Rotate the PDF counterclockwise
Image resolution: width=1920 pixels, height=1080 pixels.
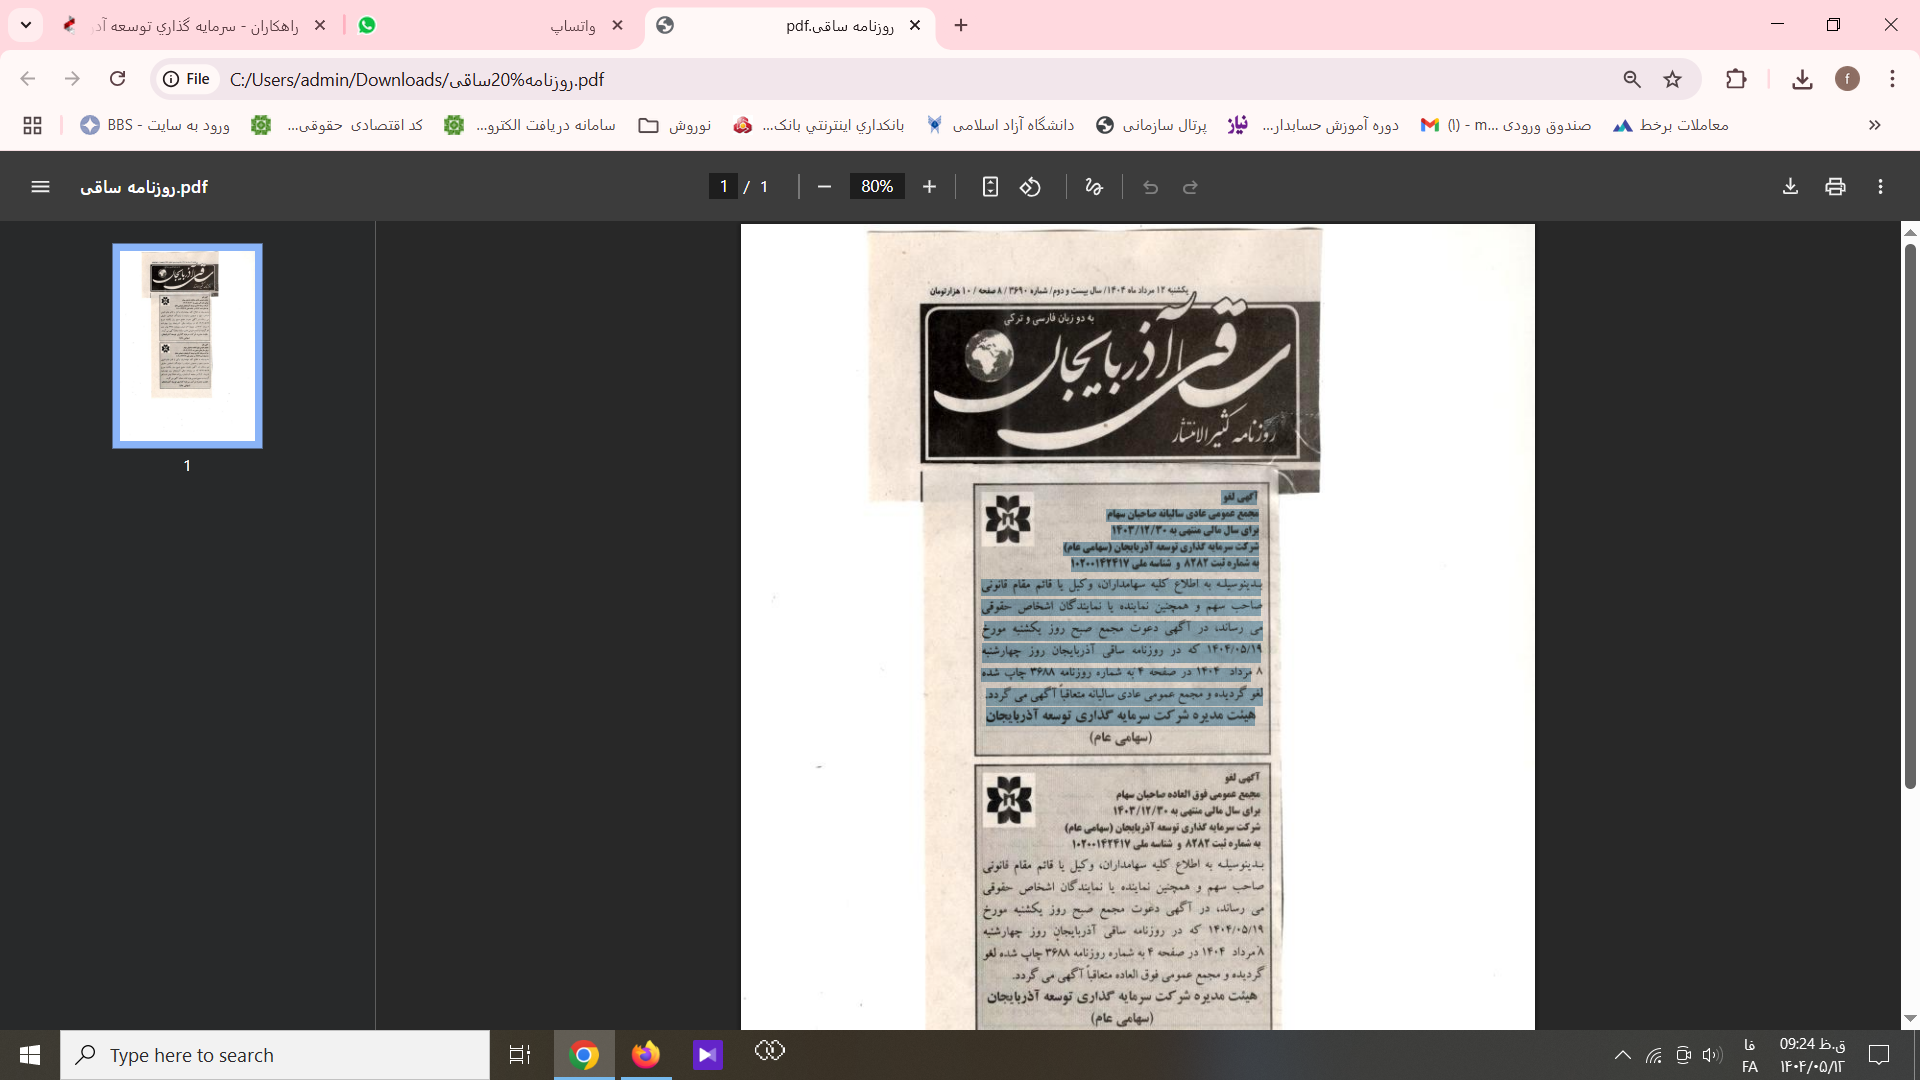point(1030,187)
